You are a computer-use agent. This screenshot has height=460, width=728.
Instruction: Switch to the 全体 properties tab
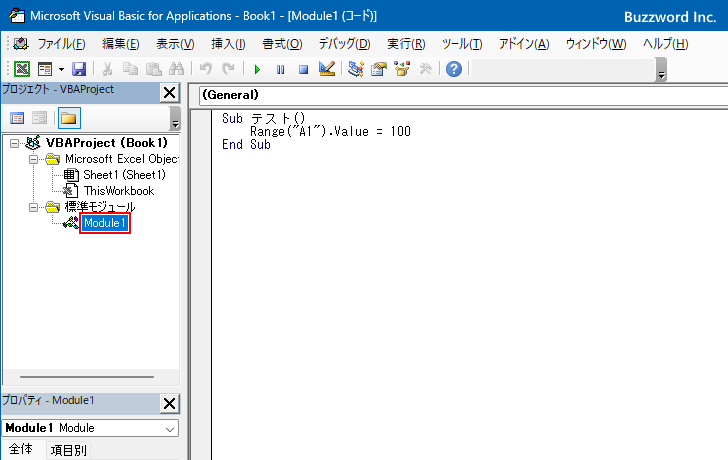21,450
